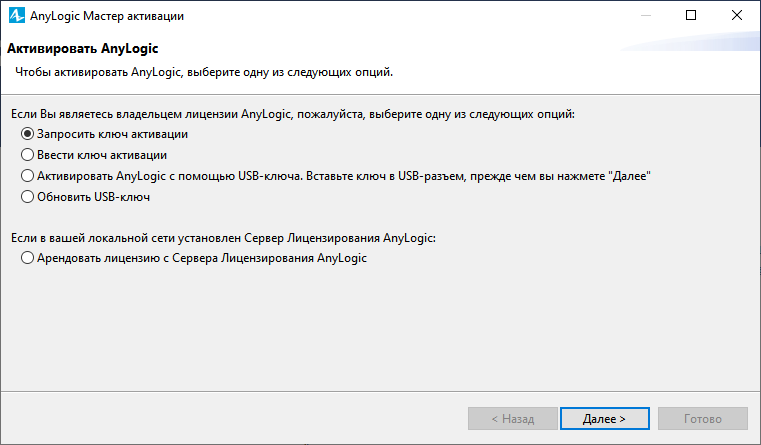Click the 'Готово' button

703,418
